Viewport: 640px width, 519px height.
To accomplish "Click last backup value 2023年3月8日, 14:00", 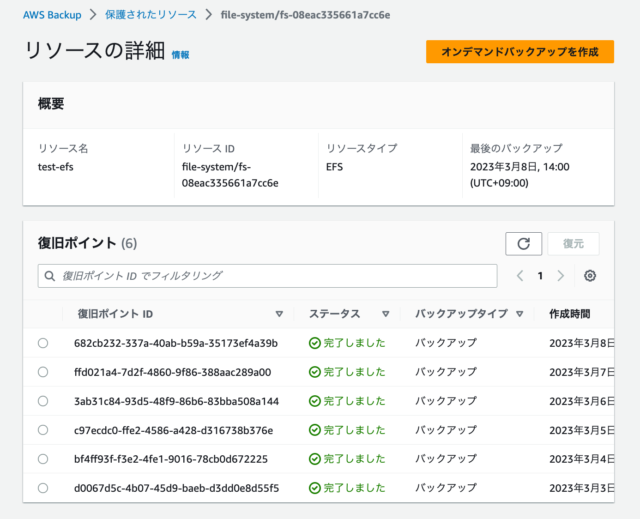I will 520,175.
